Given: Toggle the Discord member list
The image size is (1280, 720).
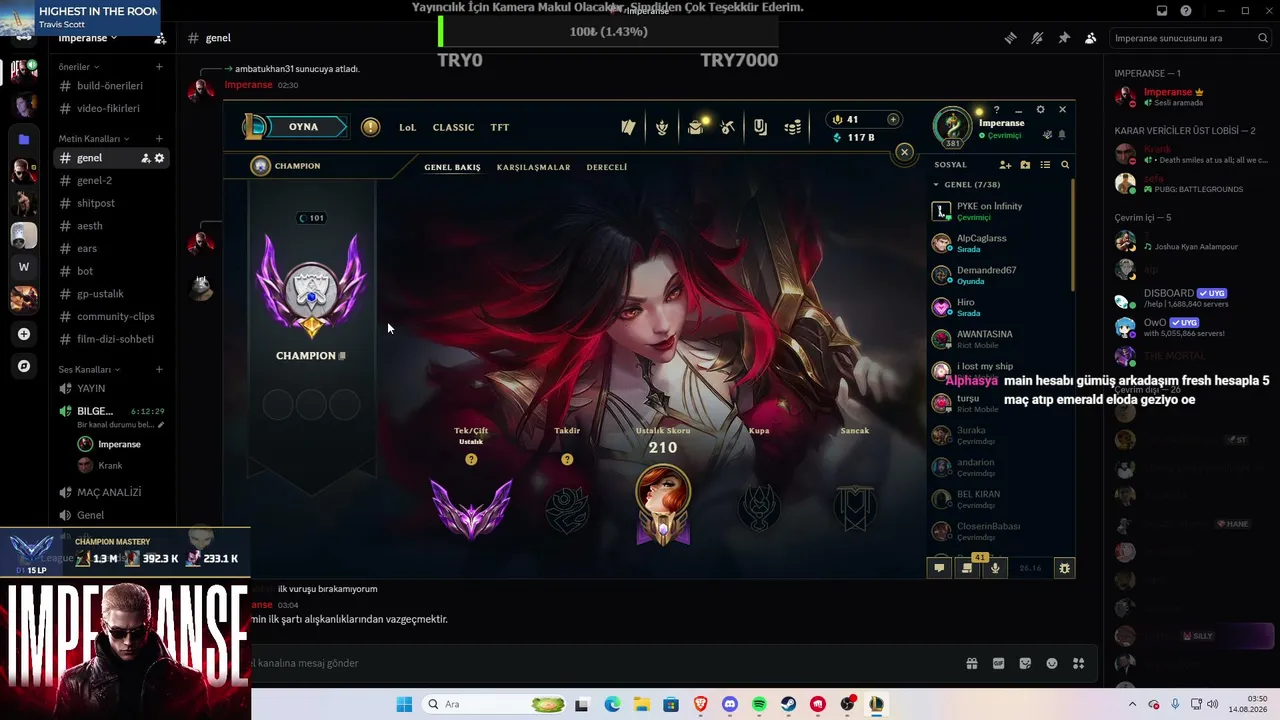Looking at the screenshot, I should 1090,38.
